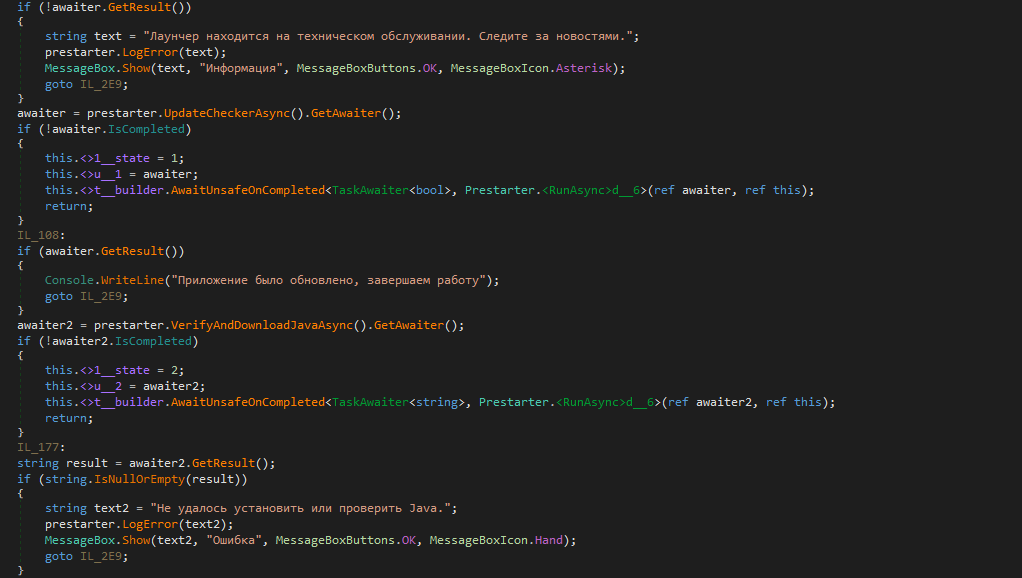Click the TaskAwaiter<string> type argument

coord(398,401)
